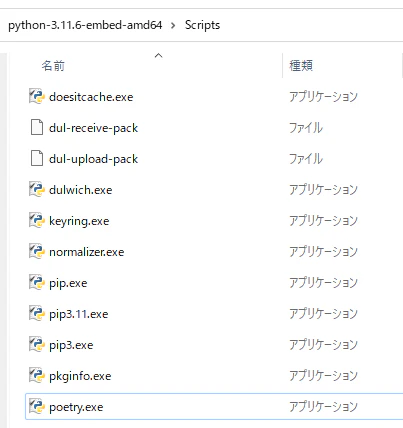
Task: Click the type cell of dulwich.exe
Action: (x=323, y=190)
